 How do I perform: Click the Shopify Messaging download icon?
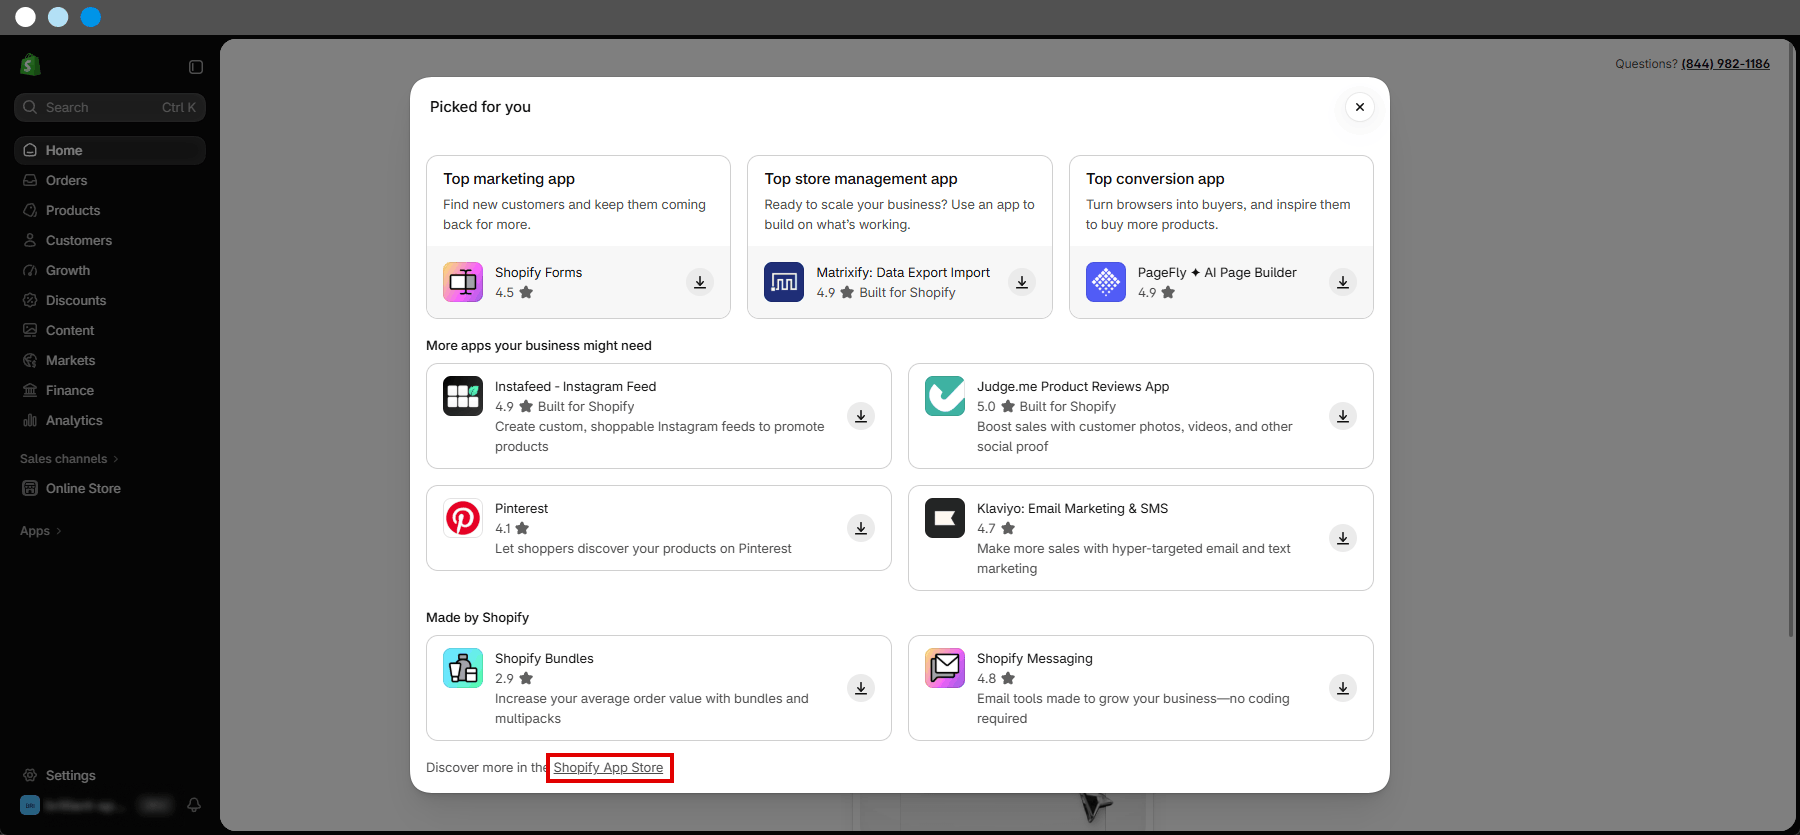pyautogui.click(x=1343, y=688)
